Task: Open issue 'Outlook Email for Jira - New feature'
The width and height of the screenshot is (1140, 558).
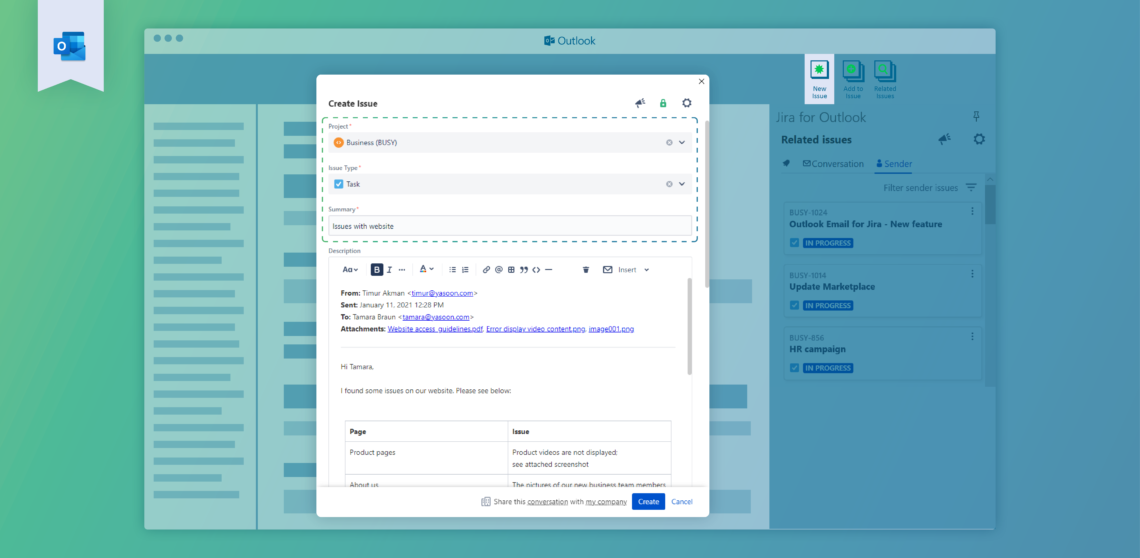Action: click(x=865, y=224)
